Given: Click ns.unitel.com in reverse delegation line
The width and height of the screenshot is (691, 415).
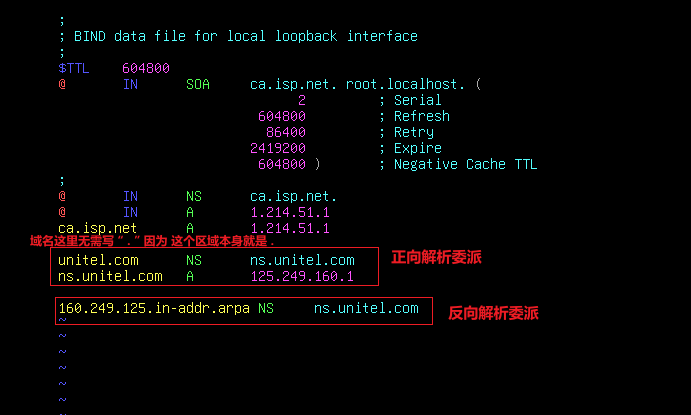Looking at the screenshot, I should [366, 308].
